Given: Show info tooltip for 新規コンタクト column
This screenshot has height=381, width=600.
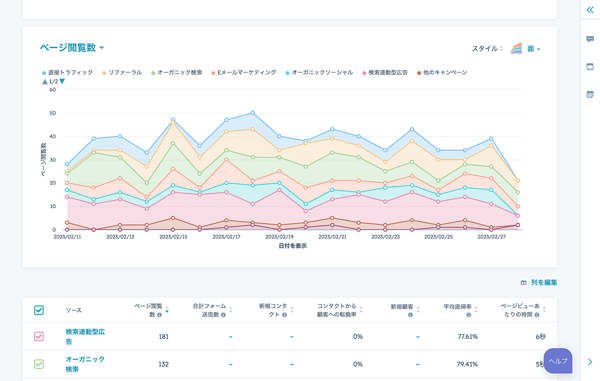Looking at the screenshot, I should point(284,315).
